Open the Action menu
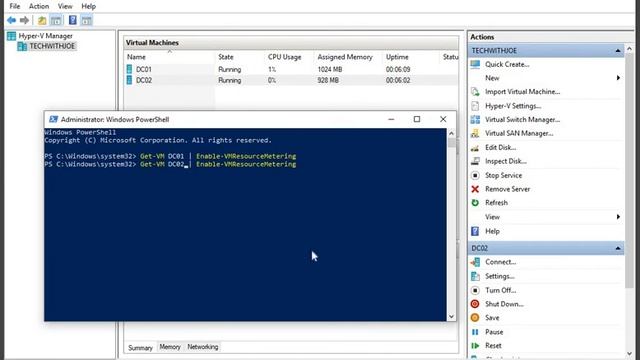The width and height of the screenshot is (640, 360). click(x=39, y=6)
